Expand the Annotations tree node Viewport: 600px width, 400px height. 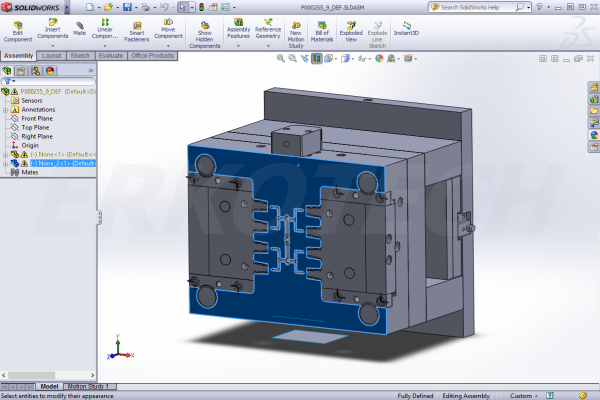(7, 110)
